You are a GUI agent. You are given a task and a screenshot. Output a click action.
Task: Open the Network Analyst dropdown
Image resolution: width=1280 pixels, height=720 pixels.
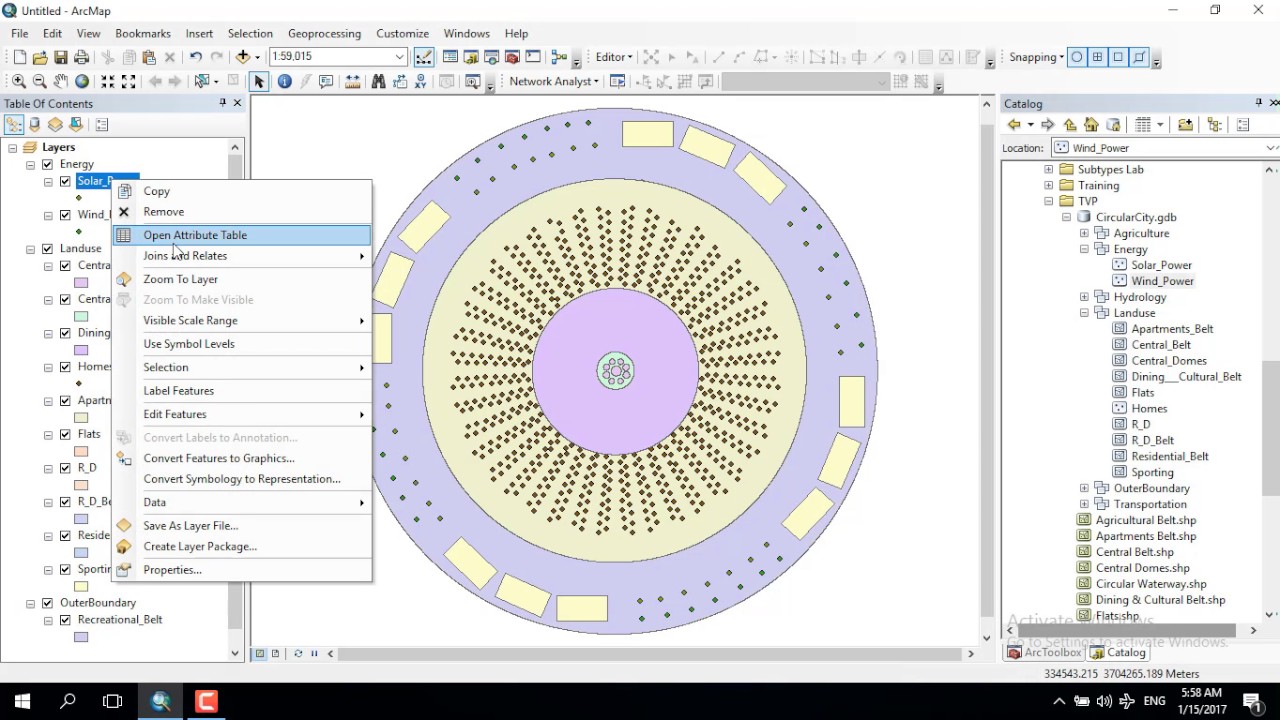tap(554, 82)
